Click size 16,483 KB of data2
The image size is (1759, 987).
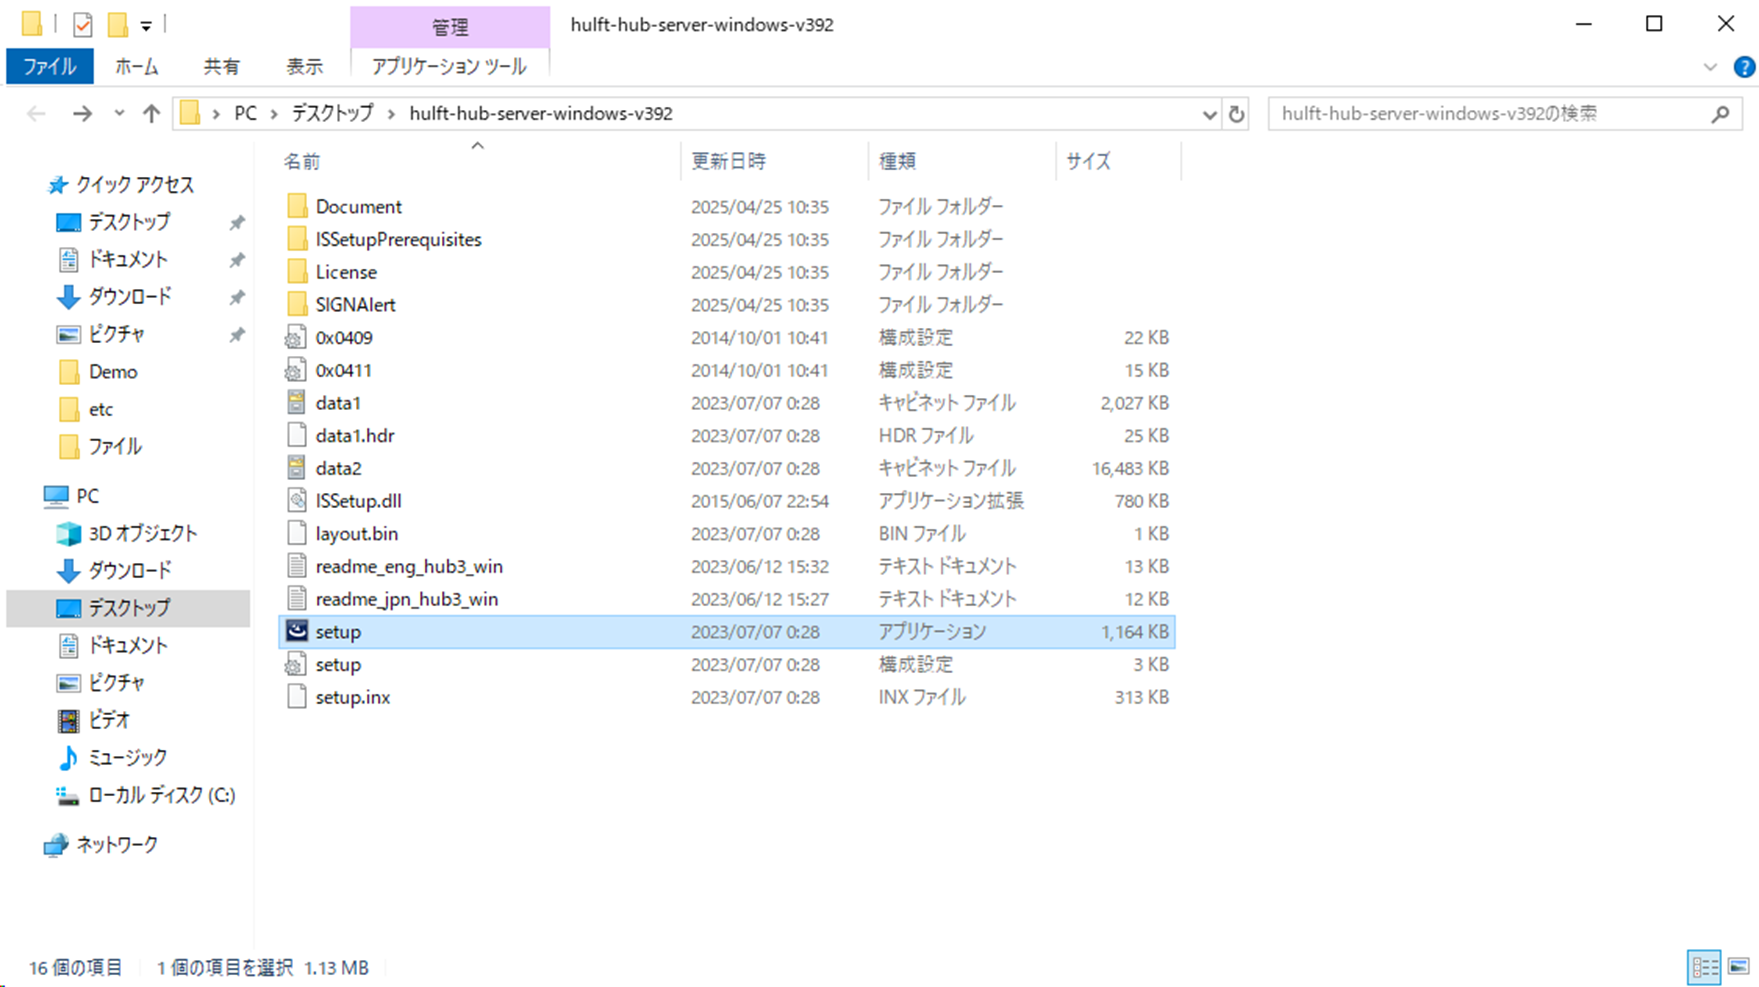click(x=1130, y=468)
